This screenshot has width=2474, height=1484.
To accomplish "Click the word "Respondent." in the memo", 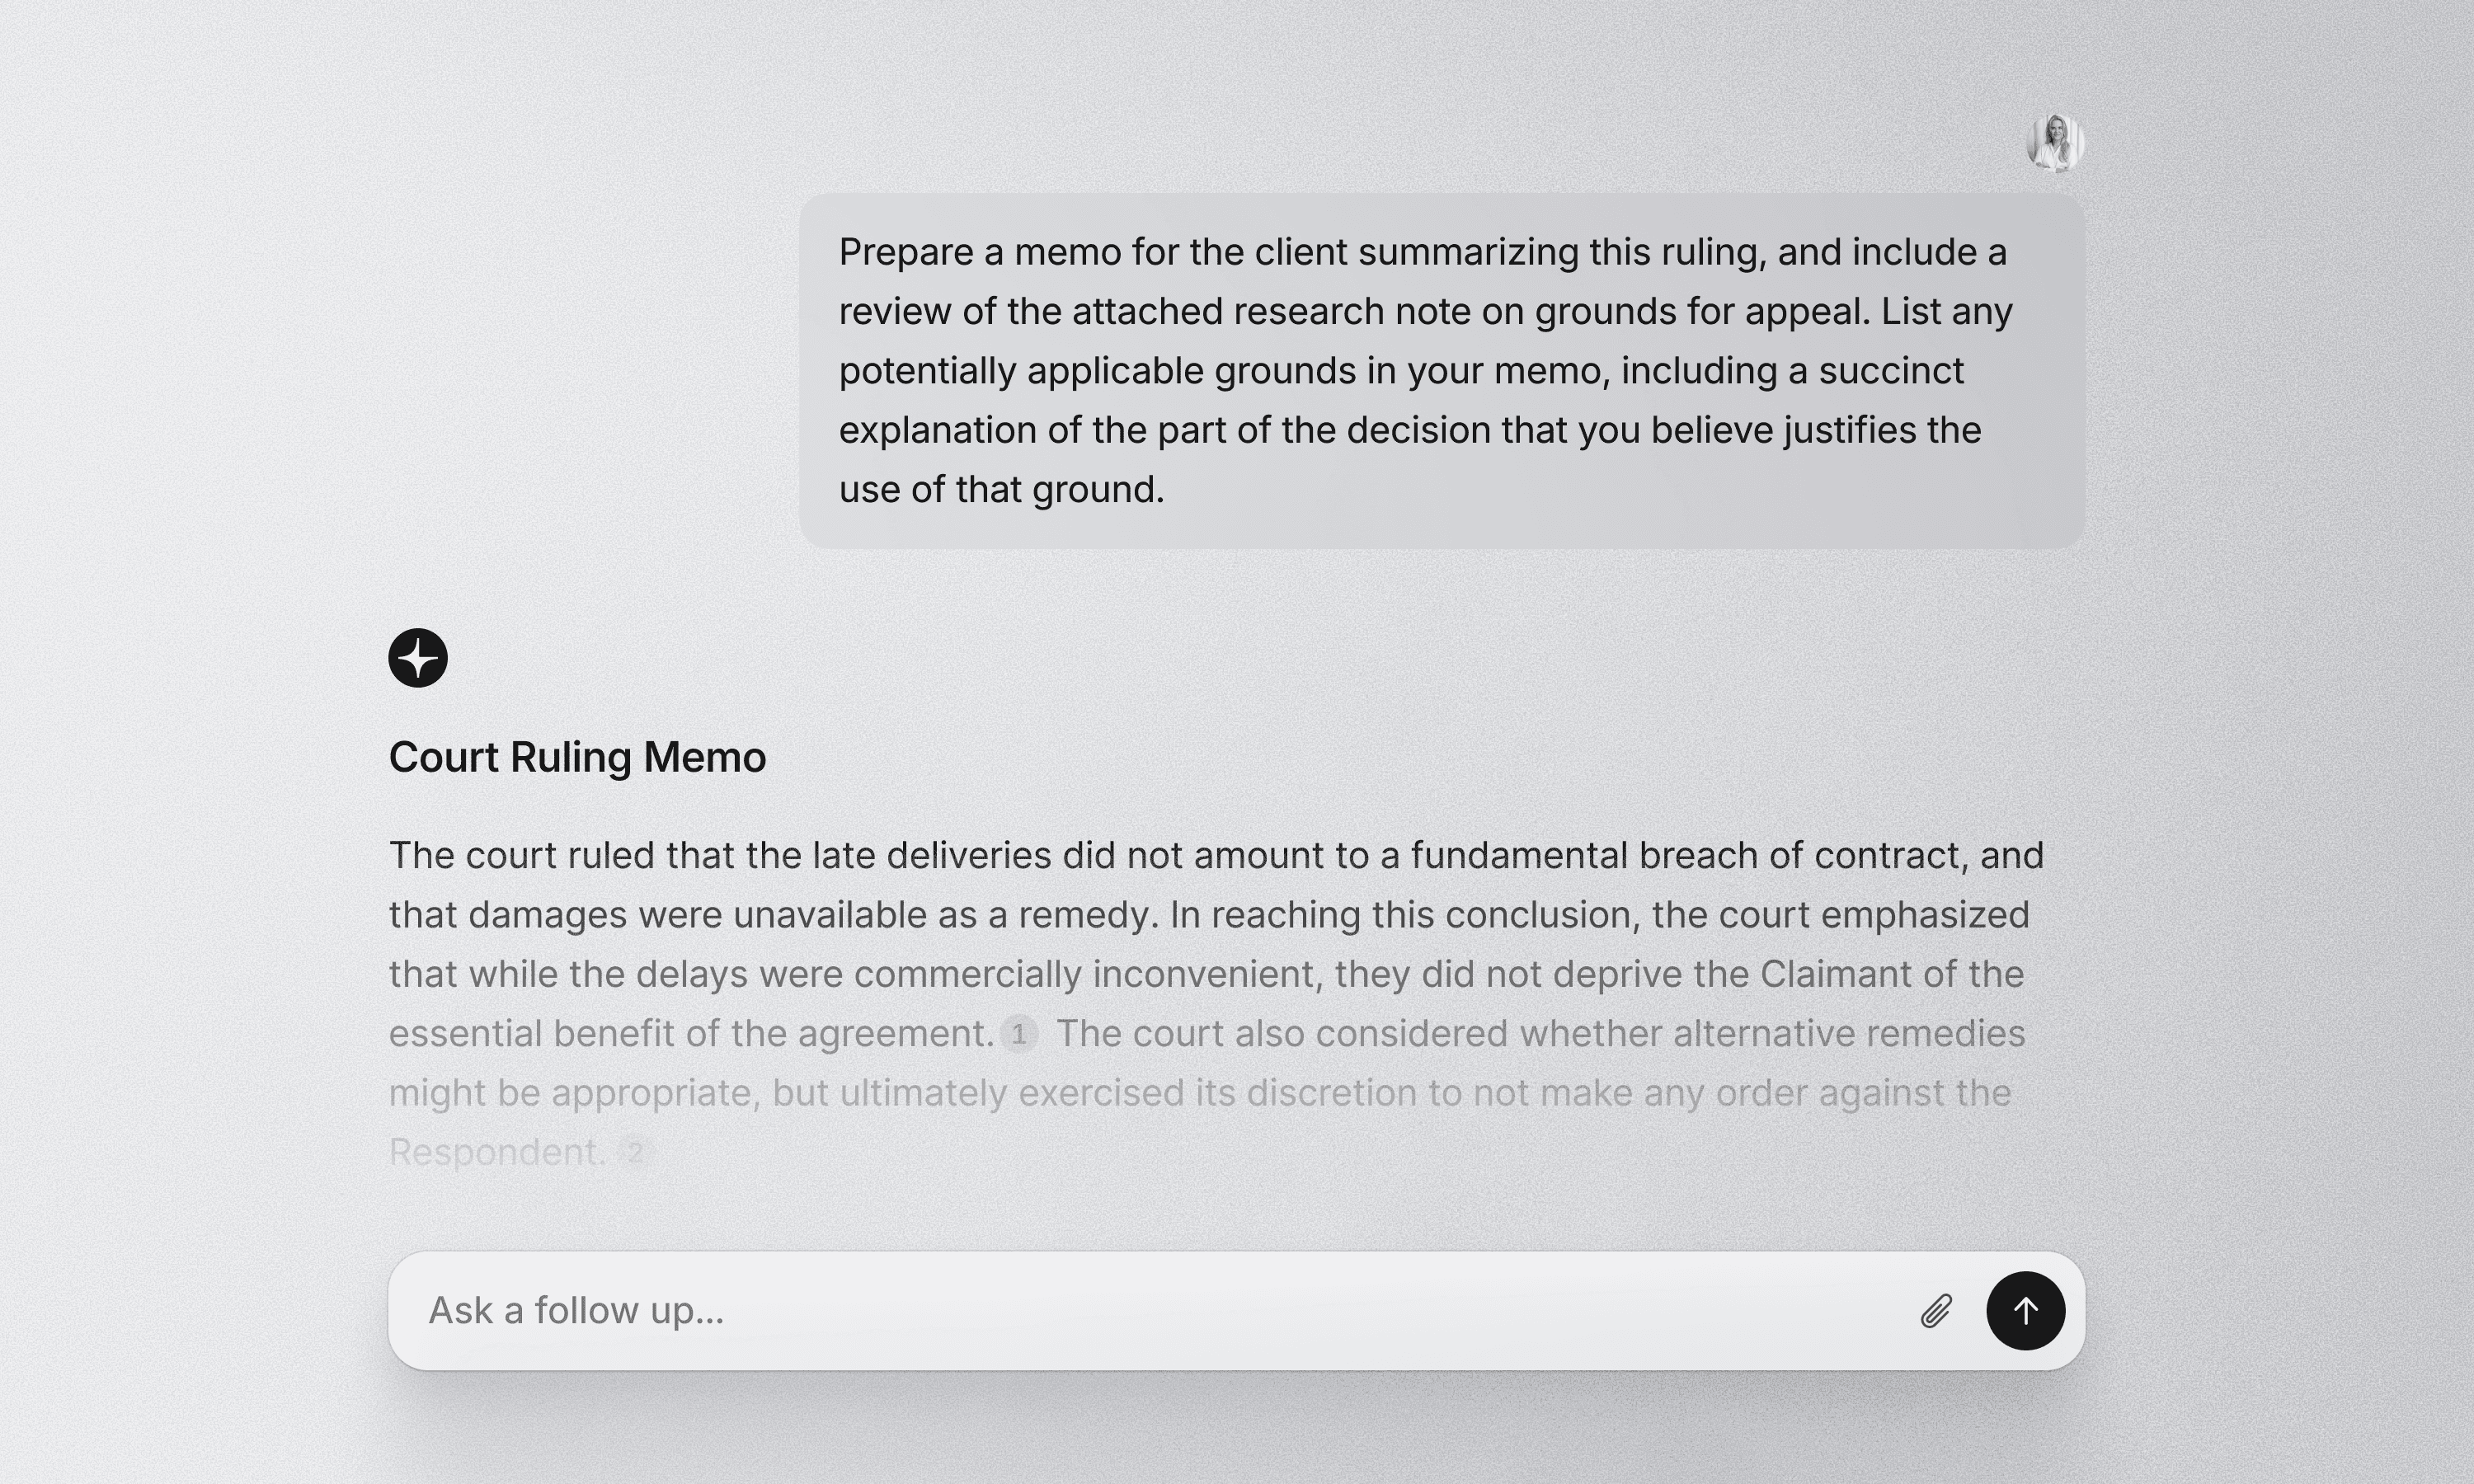I will point(497,1152).
